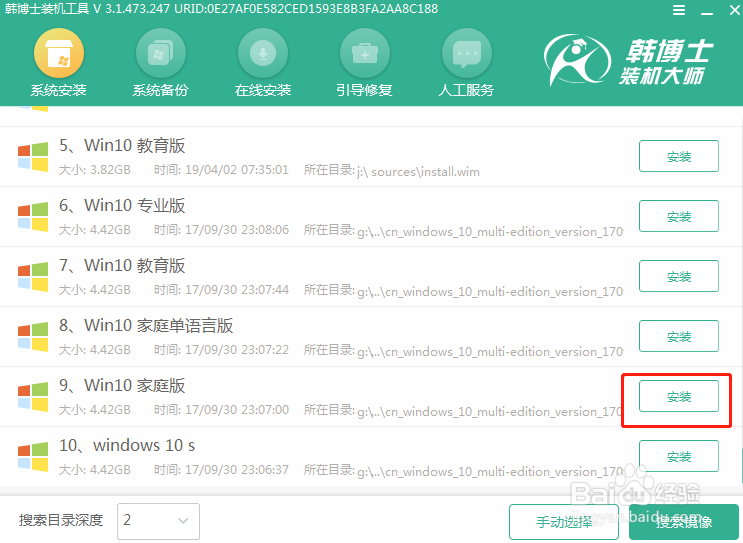Click the timestamp 19/04/02 07:35:01
Screen dimensions: 743x543
click(236, 170)
